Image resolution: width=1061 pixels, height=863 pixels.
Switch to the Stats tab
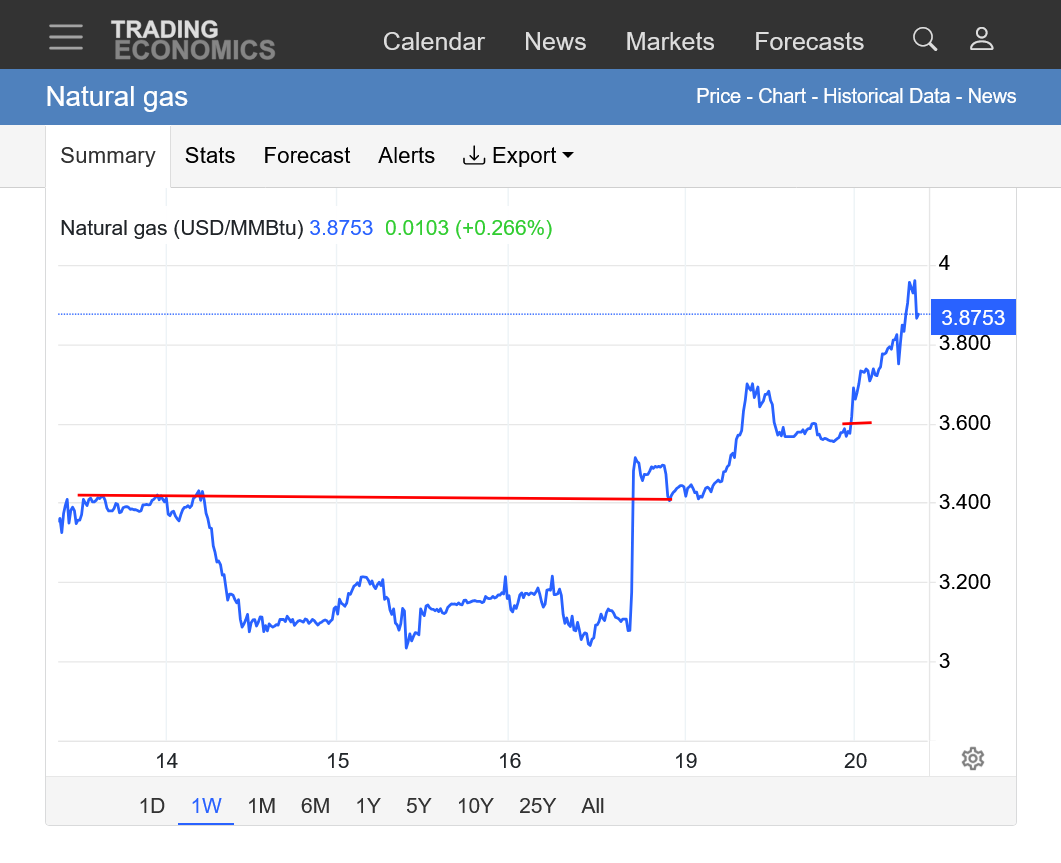[x=210, y=156]
